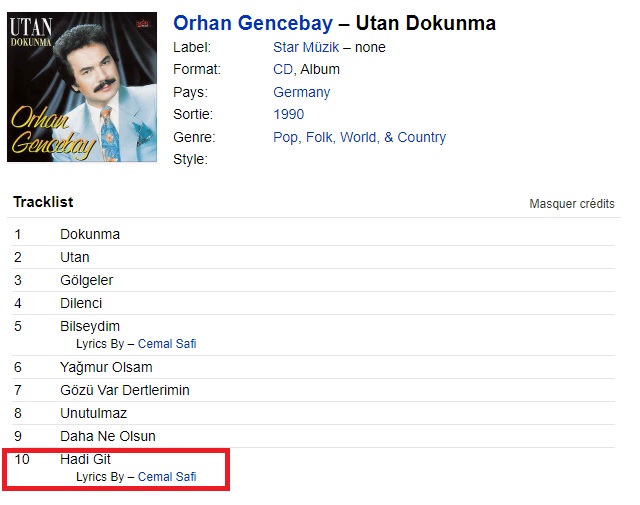
Task: Select the Unutulmaz track
Action: tap(93, 413)
